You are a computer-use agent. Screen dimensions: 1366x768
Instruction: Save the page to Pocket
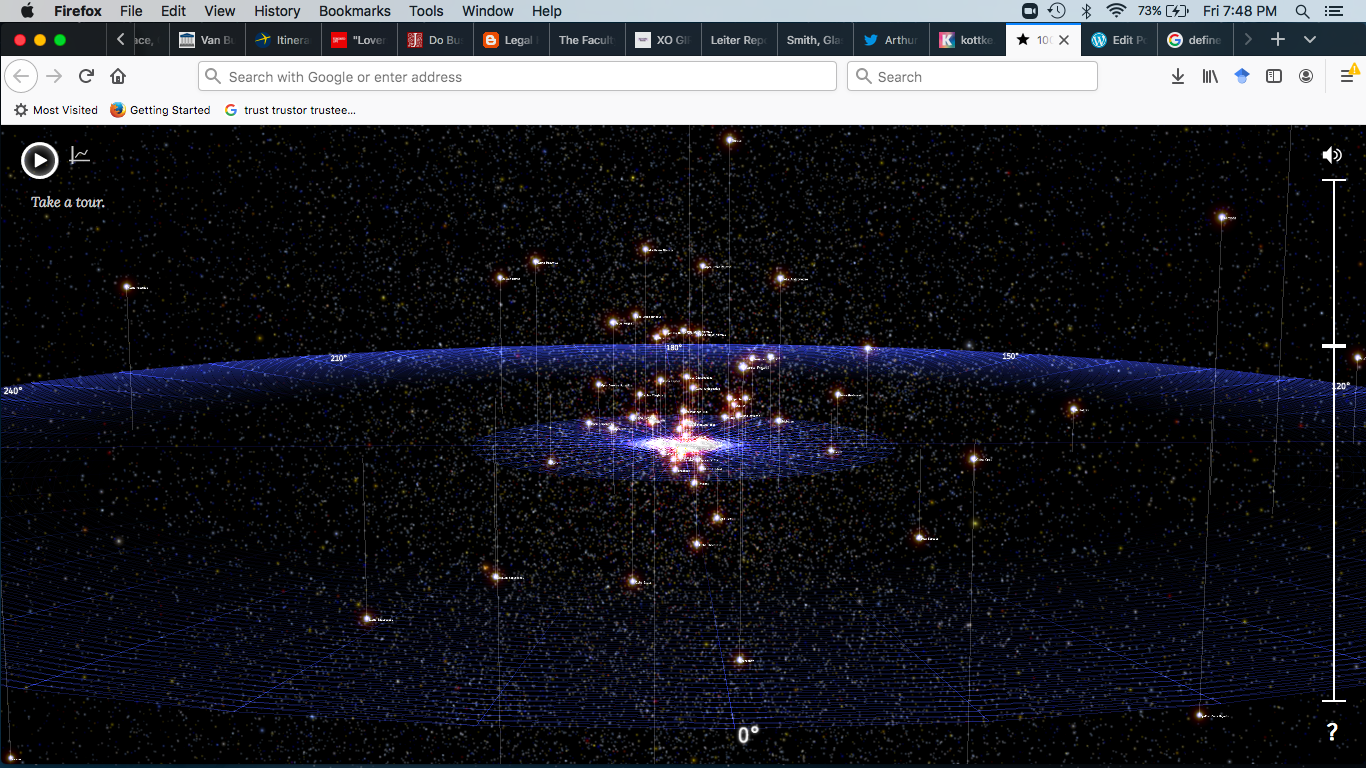(1242, 75)
